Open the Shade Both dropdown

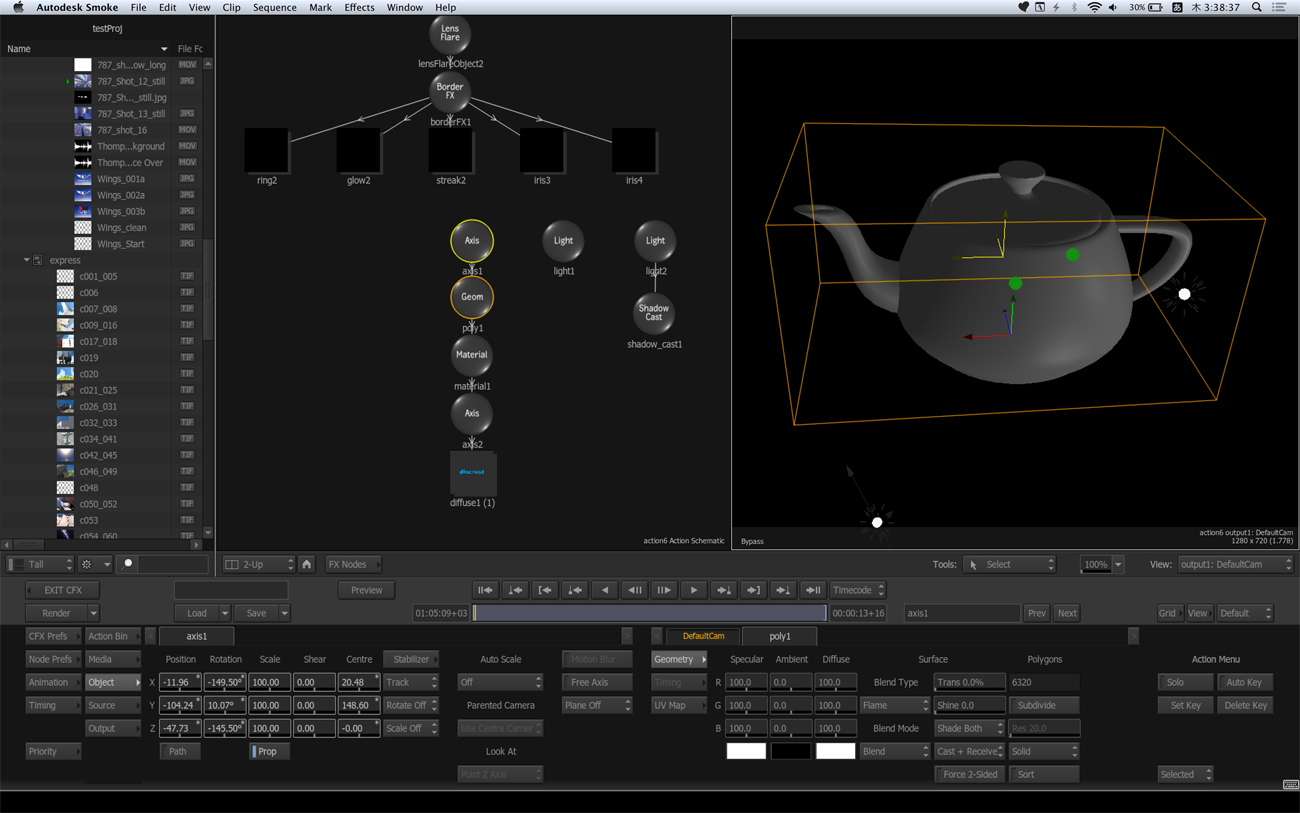969,728
